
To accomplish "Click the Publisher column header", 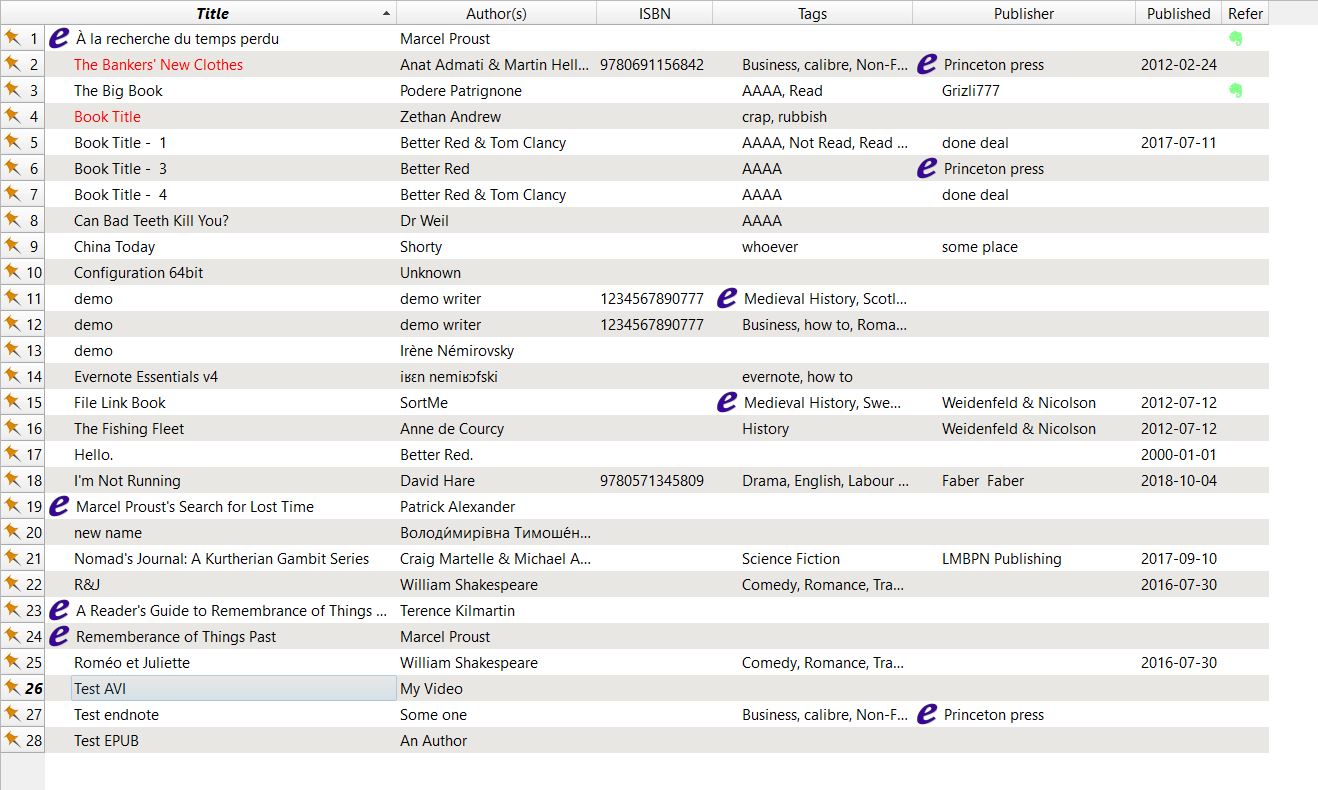I will pos(1023,14).
